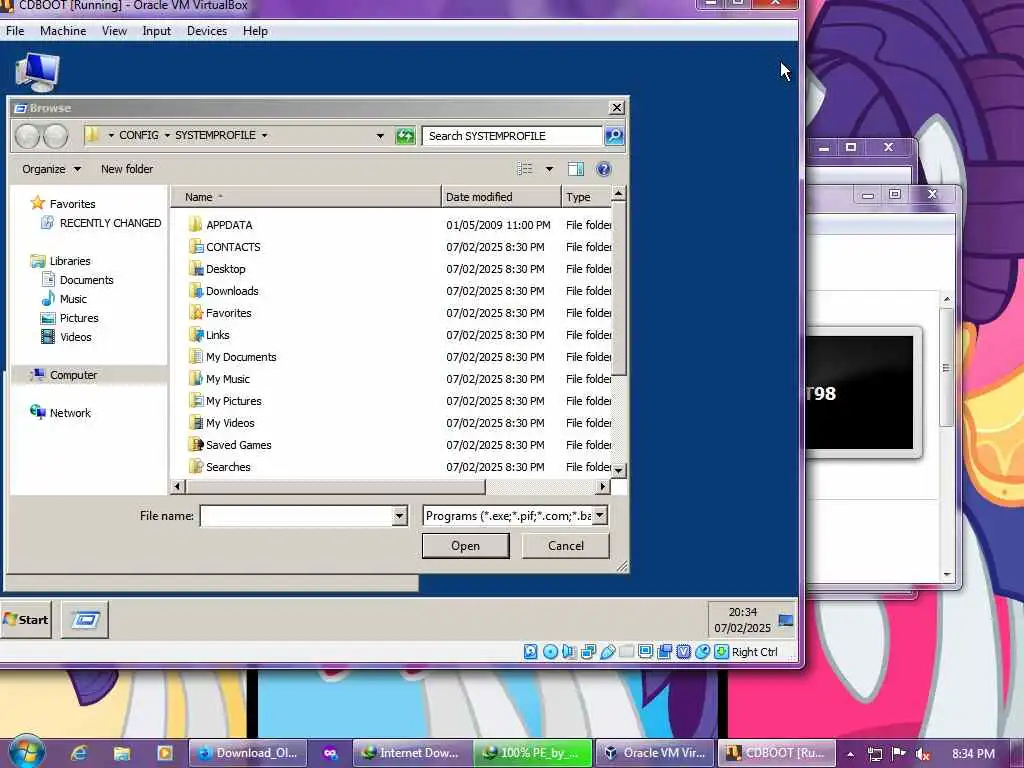This screenshot has height=768, width=1024.
Task: Open the Organize dropdown menu
Action: (x=52, y=169)
